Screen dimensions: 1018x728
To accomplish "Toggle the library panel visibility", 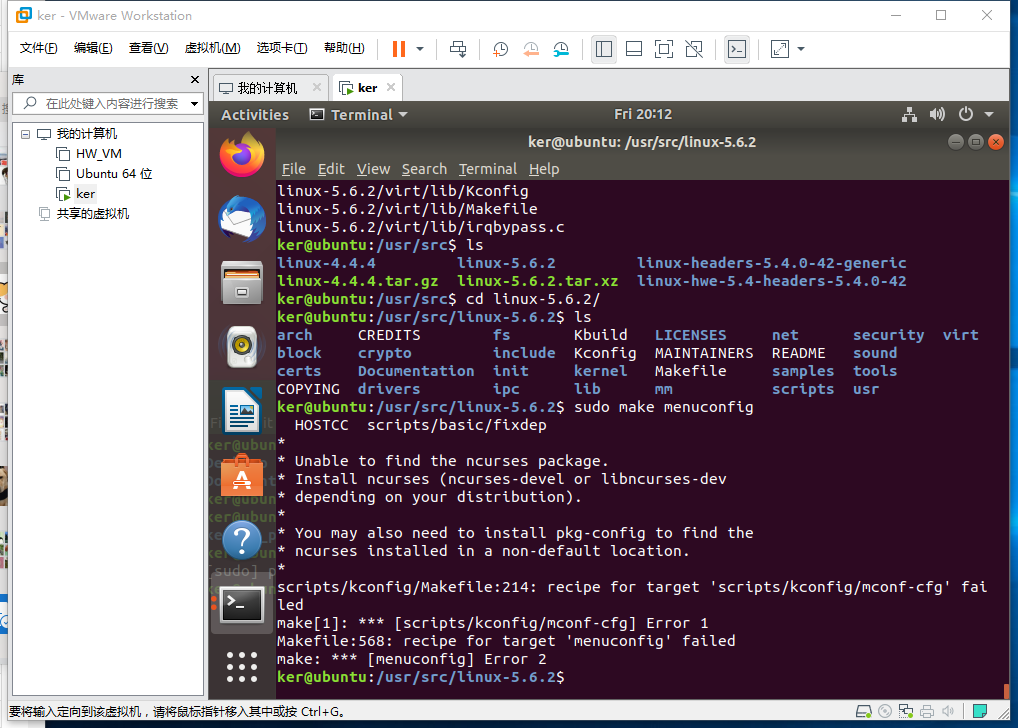I will tap(604, 48).
